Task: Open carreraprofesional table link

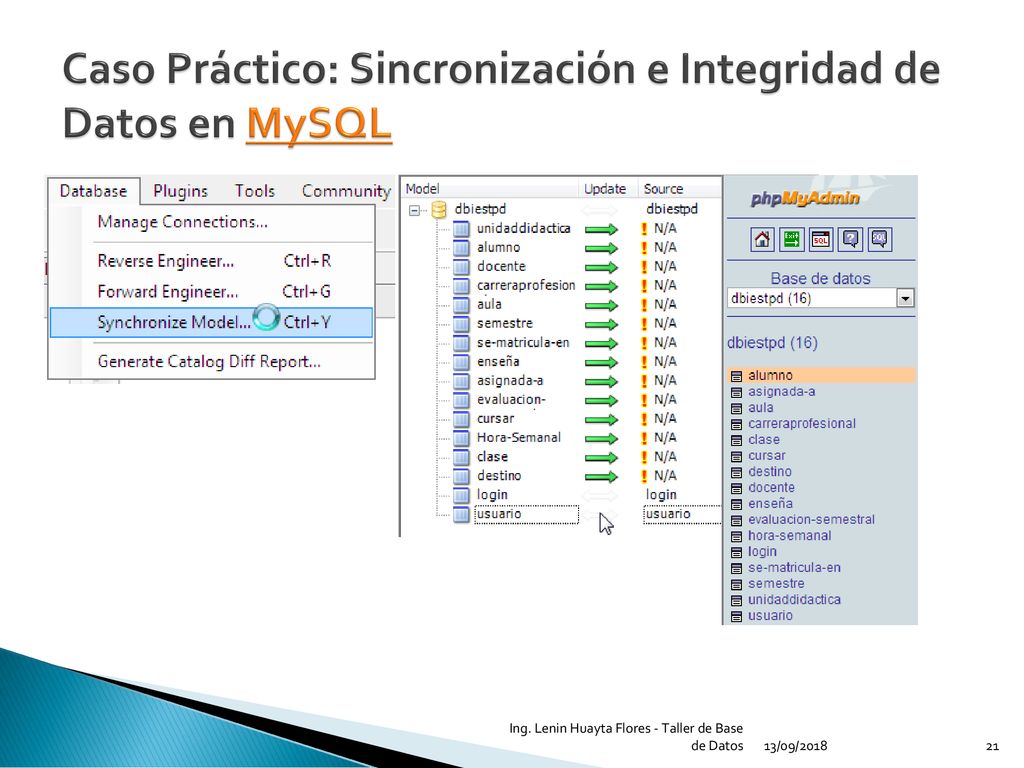Action: click(x=802, y=424)
